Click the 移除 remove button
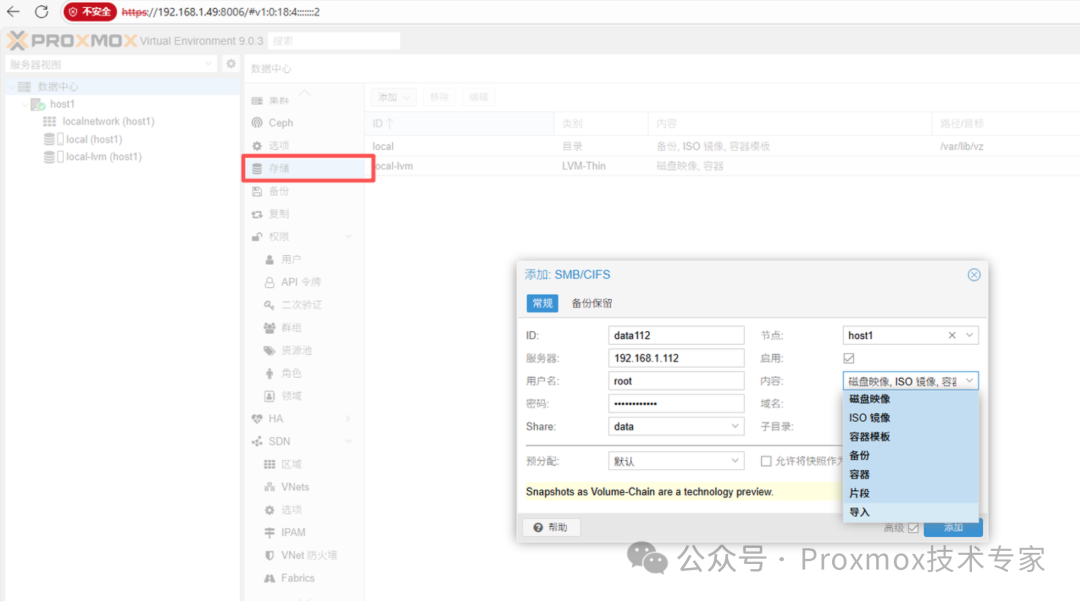The width and height of the screenshot is (1080, 602). tap(439, 97)
